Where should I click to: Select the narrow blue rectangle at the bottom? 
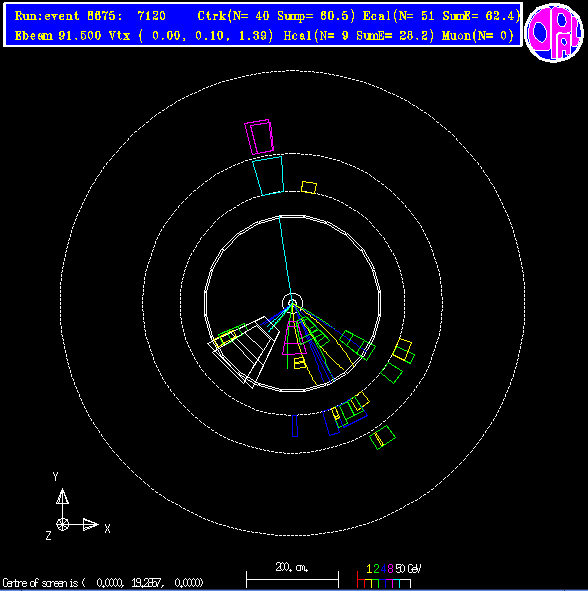pyautogui.click(x=295, y=426)
